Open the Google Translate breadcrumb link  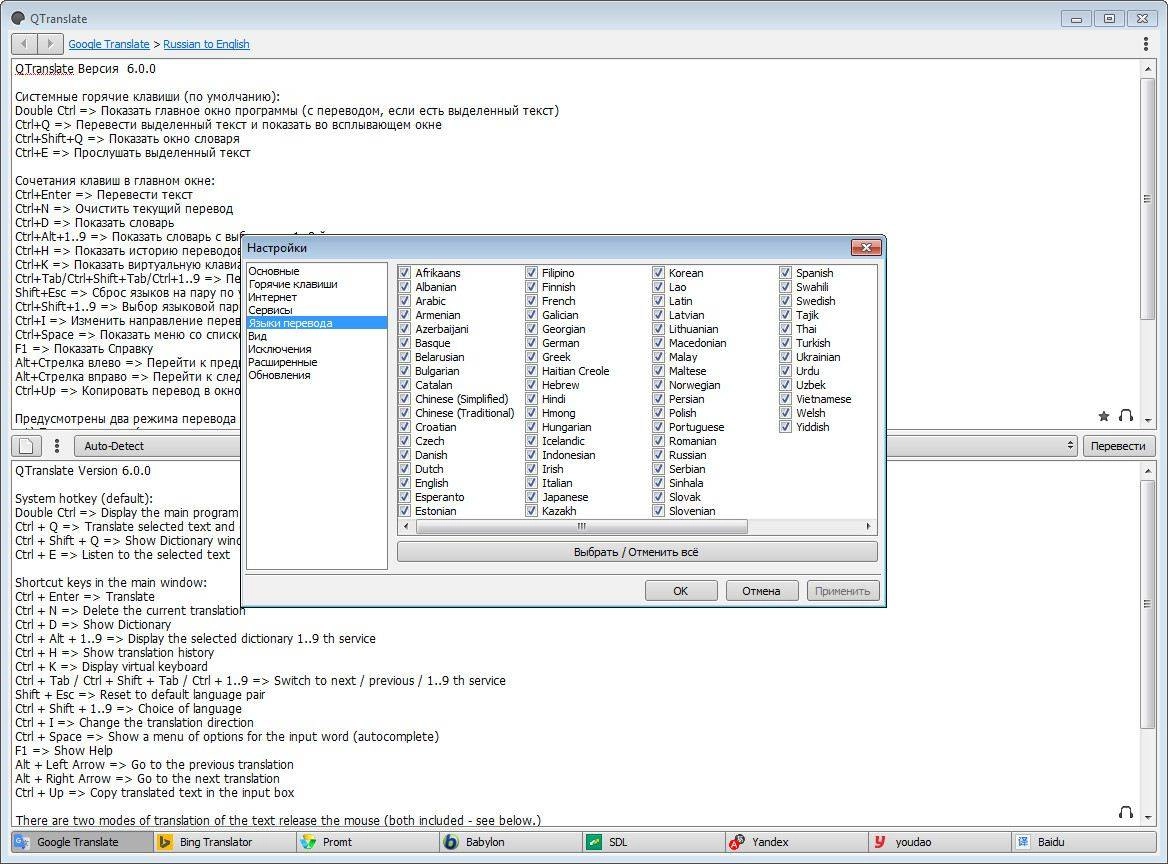(109, 44)
